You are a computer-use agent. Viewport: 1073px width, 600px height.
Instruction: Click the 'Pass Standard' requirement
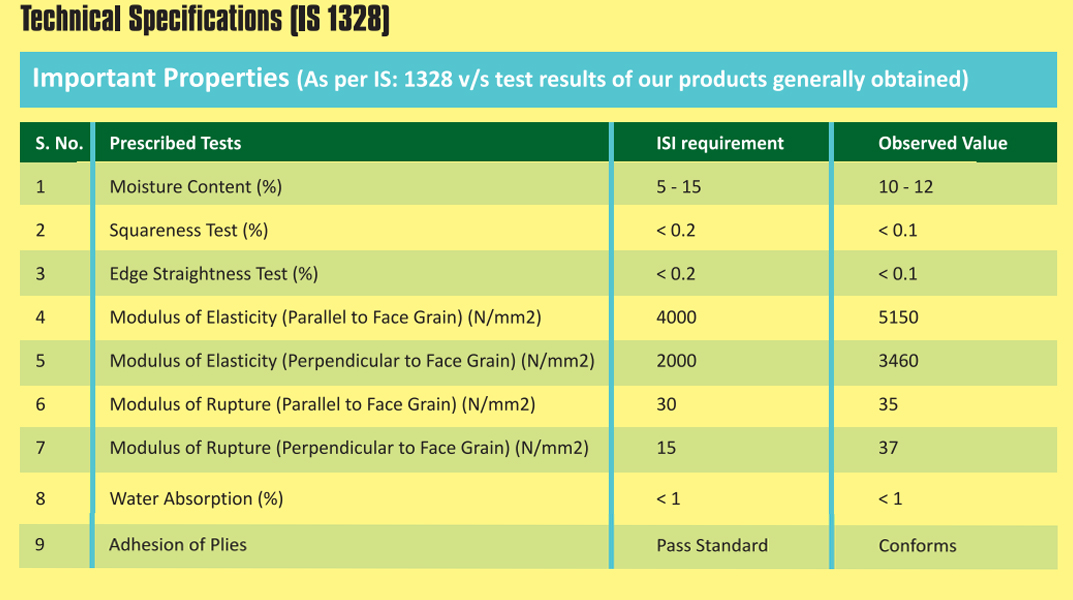[x=712, y=545]
